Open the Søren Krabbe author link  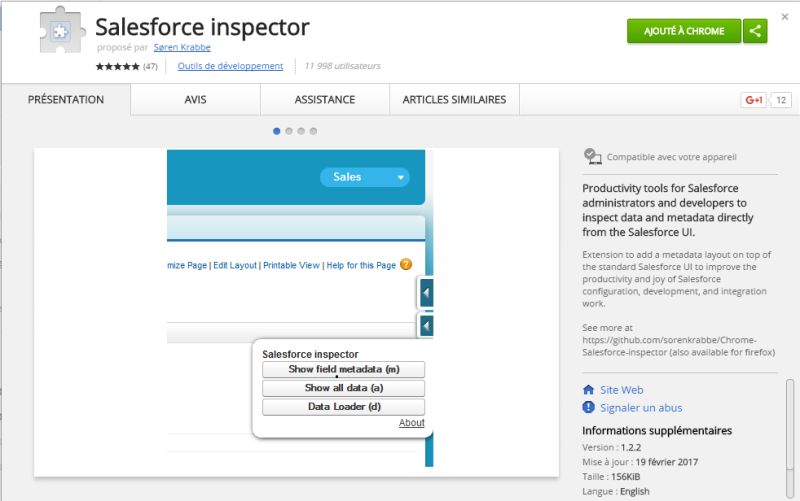coord(182,47)
